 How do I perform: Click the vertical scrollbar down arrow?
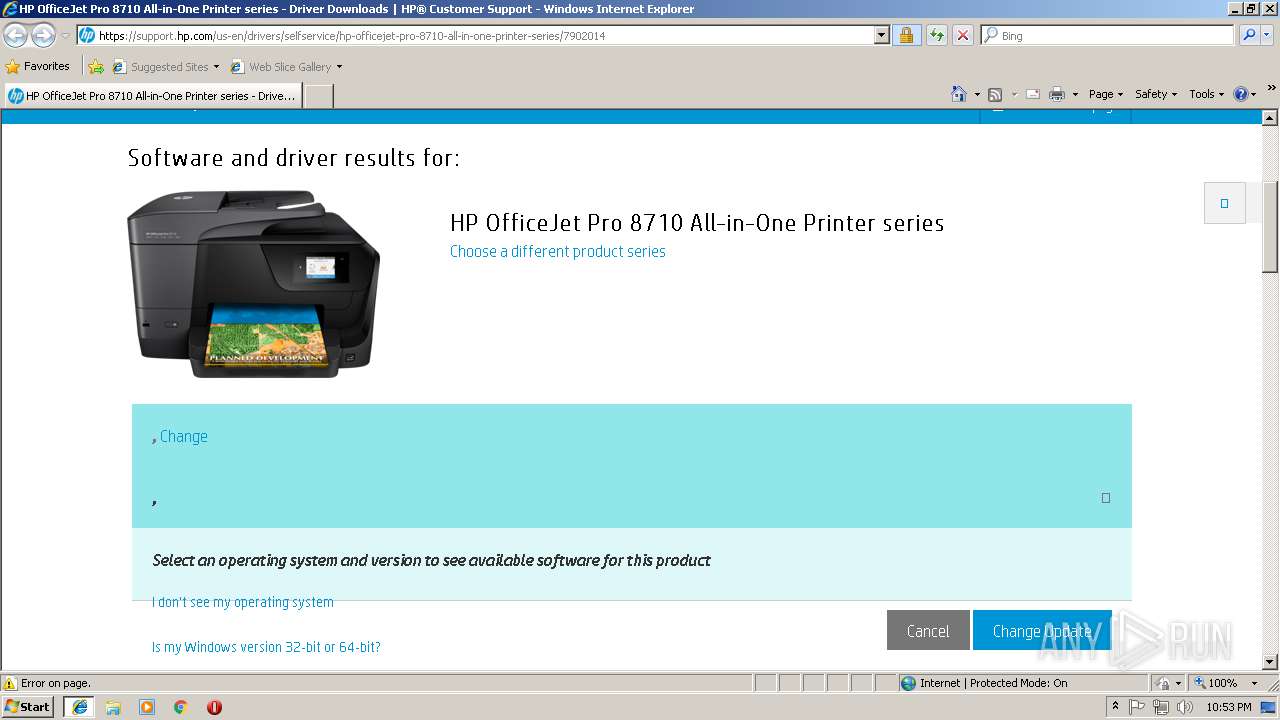(x=1270, y=661)
